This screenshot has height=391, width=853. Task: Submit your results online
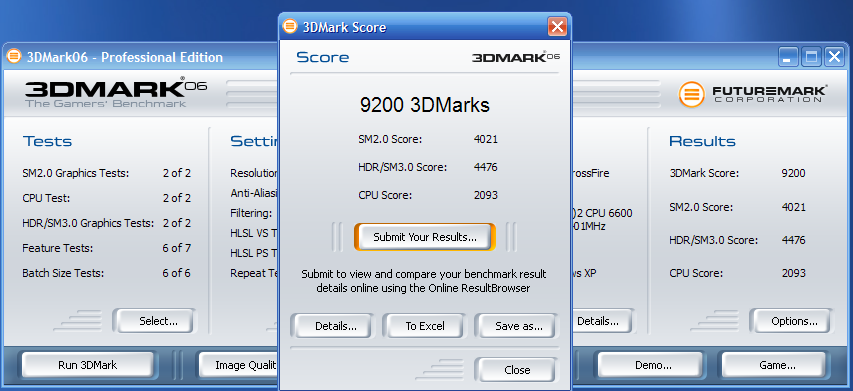point(425,237)
